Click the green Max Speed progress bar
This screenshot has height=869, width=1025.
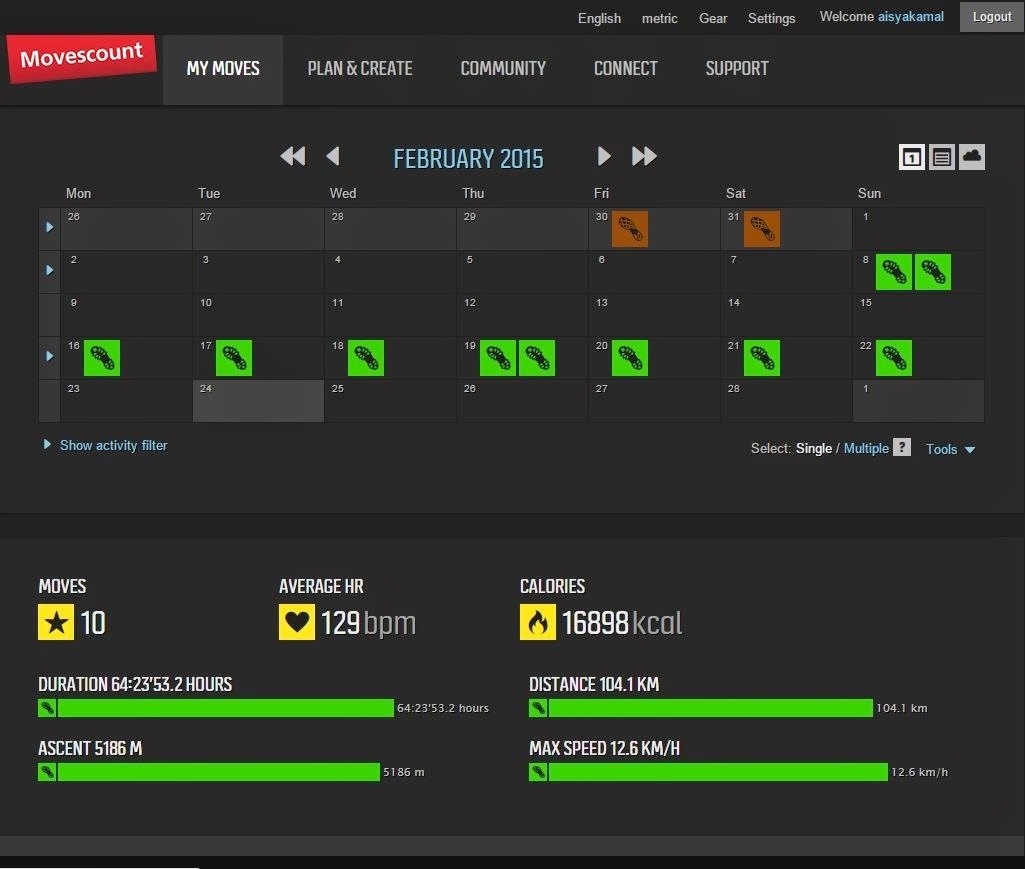point(718,772)
